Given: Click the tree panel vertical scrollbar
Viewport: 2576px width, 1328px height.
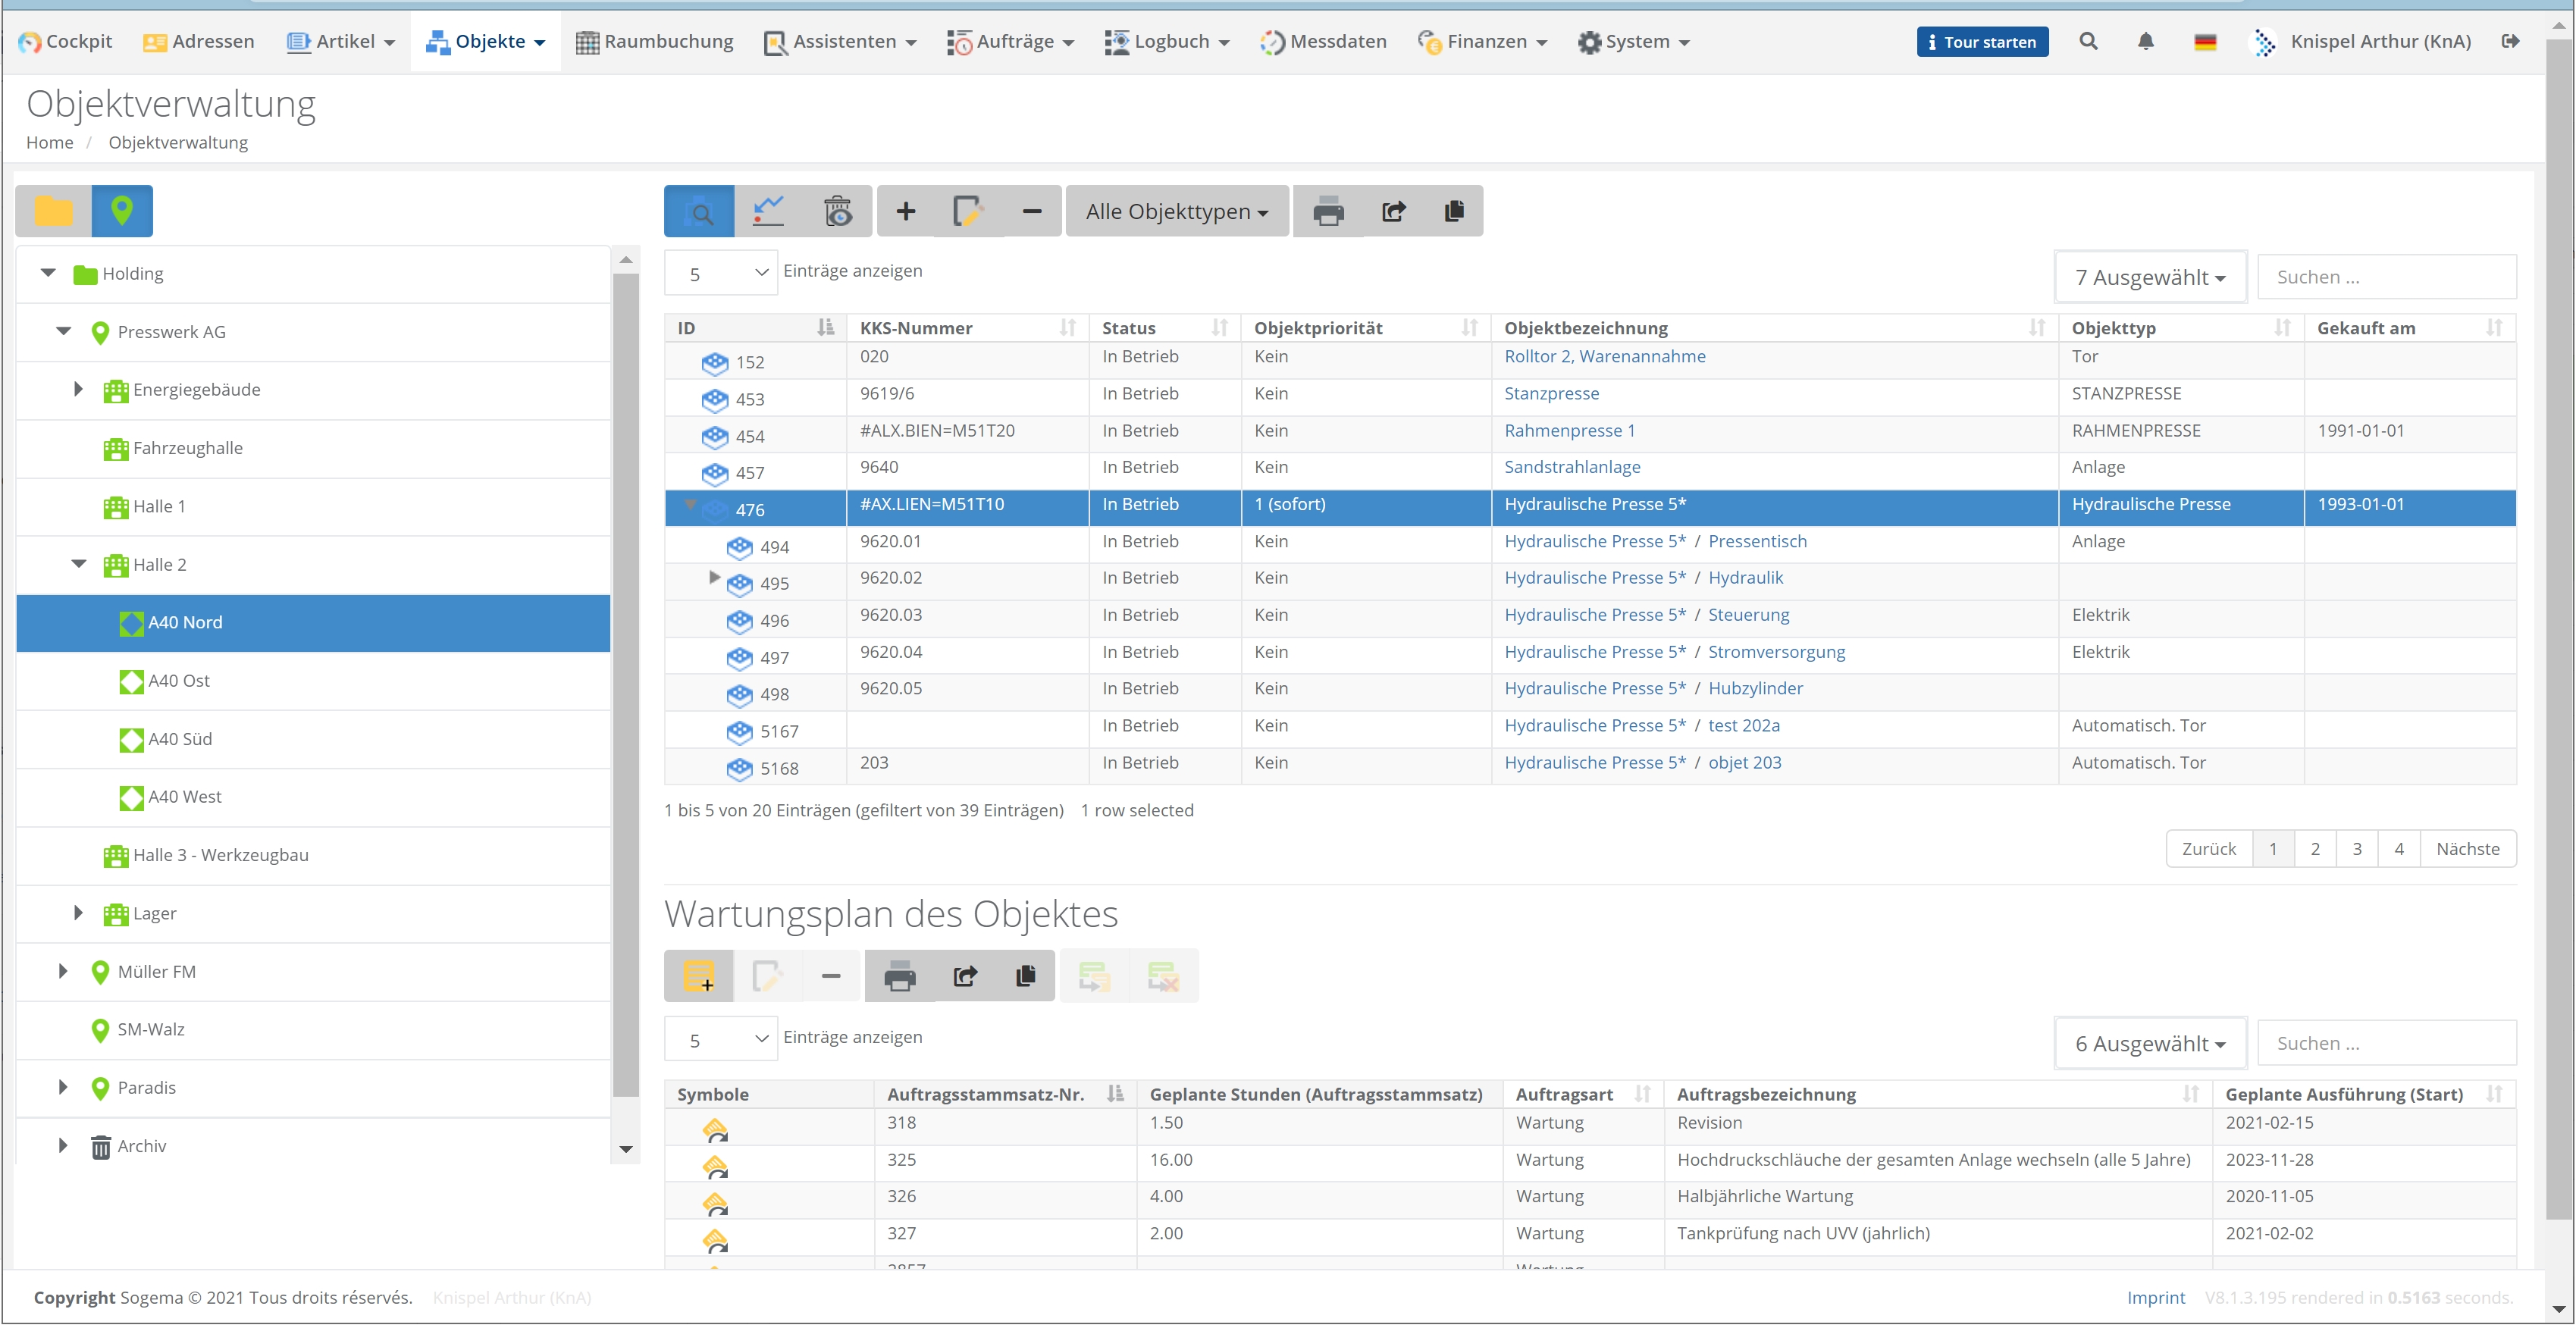Looking at the screenshot, I should coord(626,680).
